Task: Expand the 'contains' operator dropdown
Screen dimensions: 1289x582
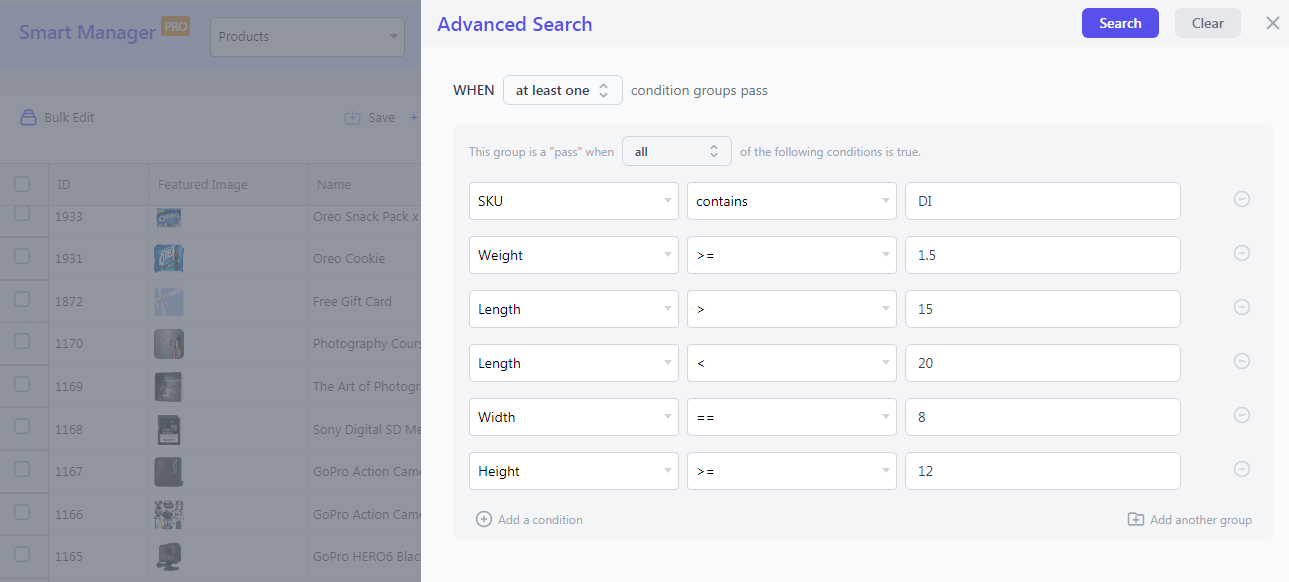Action: tap(792, 201)
